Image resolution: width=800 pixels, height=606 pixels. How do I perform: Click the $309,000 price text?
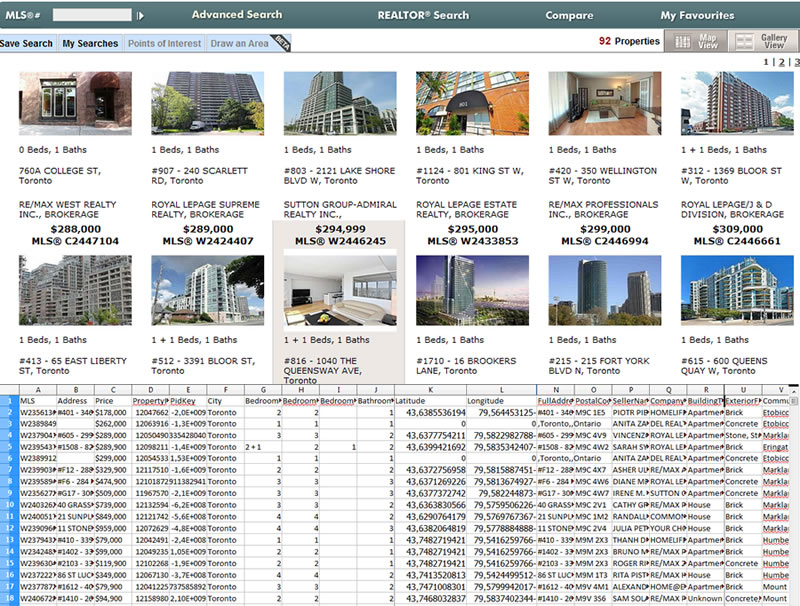pos(737,229)
